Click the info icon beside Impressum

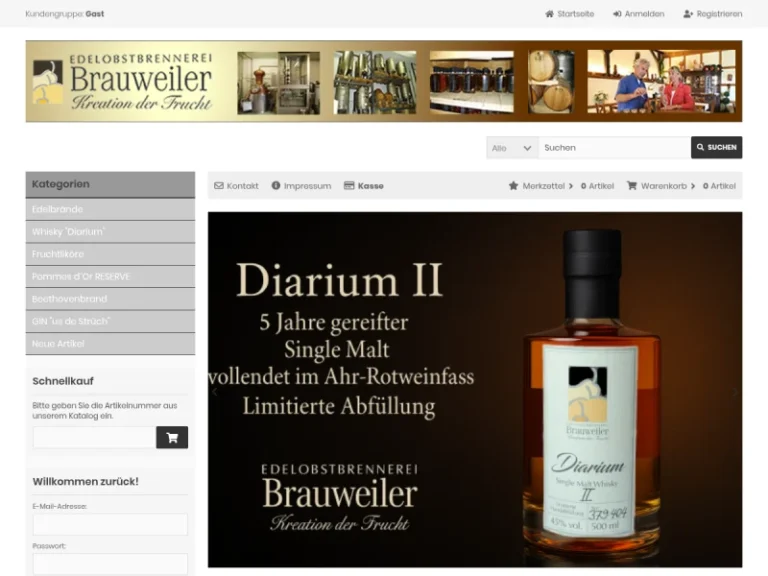click(x=276, y=186)
